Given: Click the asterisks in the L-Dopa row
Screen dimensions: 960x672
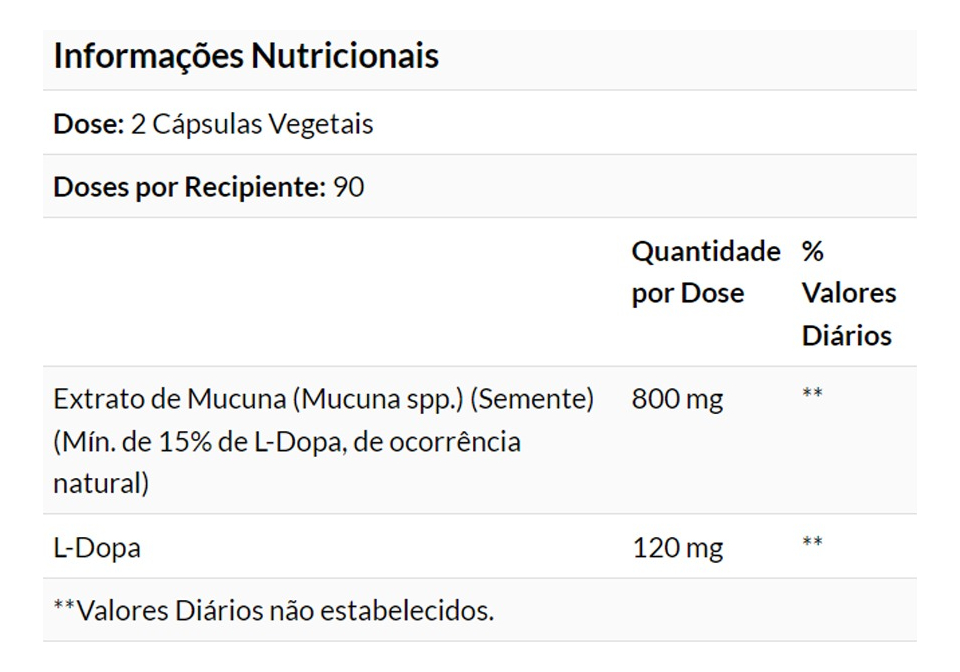Looking at the screenshot, I should (812, 542).
